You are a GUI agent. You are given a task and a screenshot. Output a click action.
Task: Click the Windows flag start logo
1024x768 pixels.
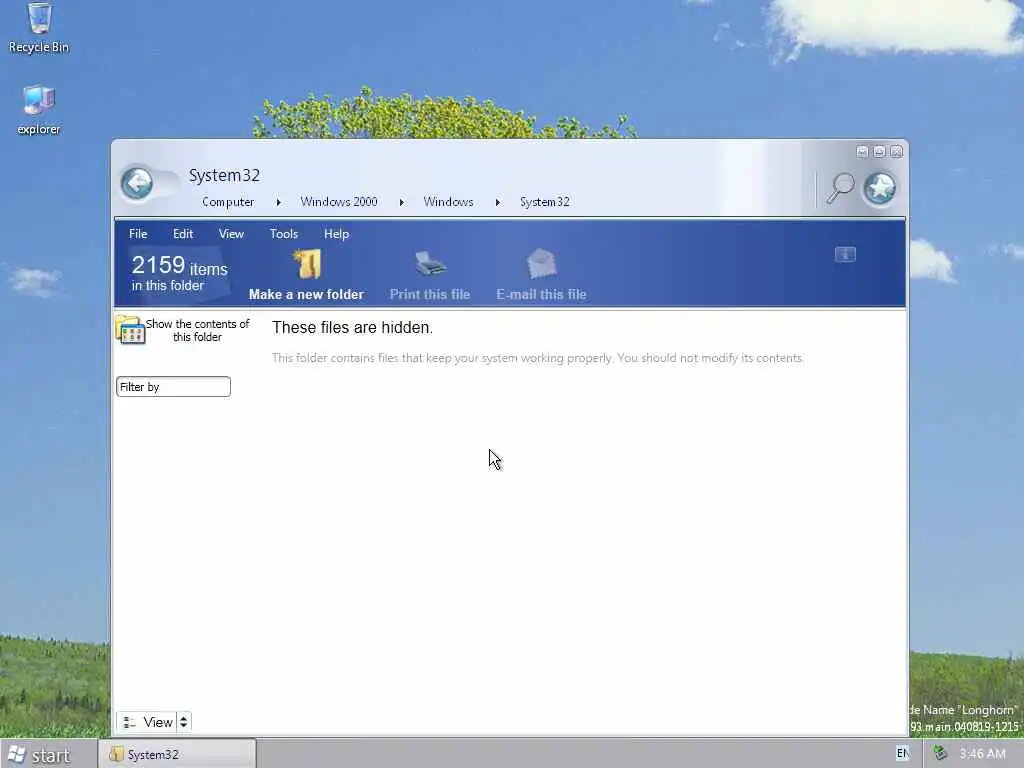16,754
